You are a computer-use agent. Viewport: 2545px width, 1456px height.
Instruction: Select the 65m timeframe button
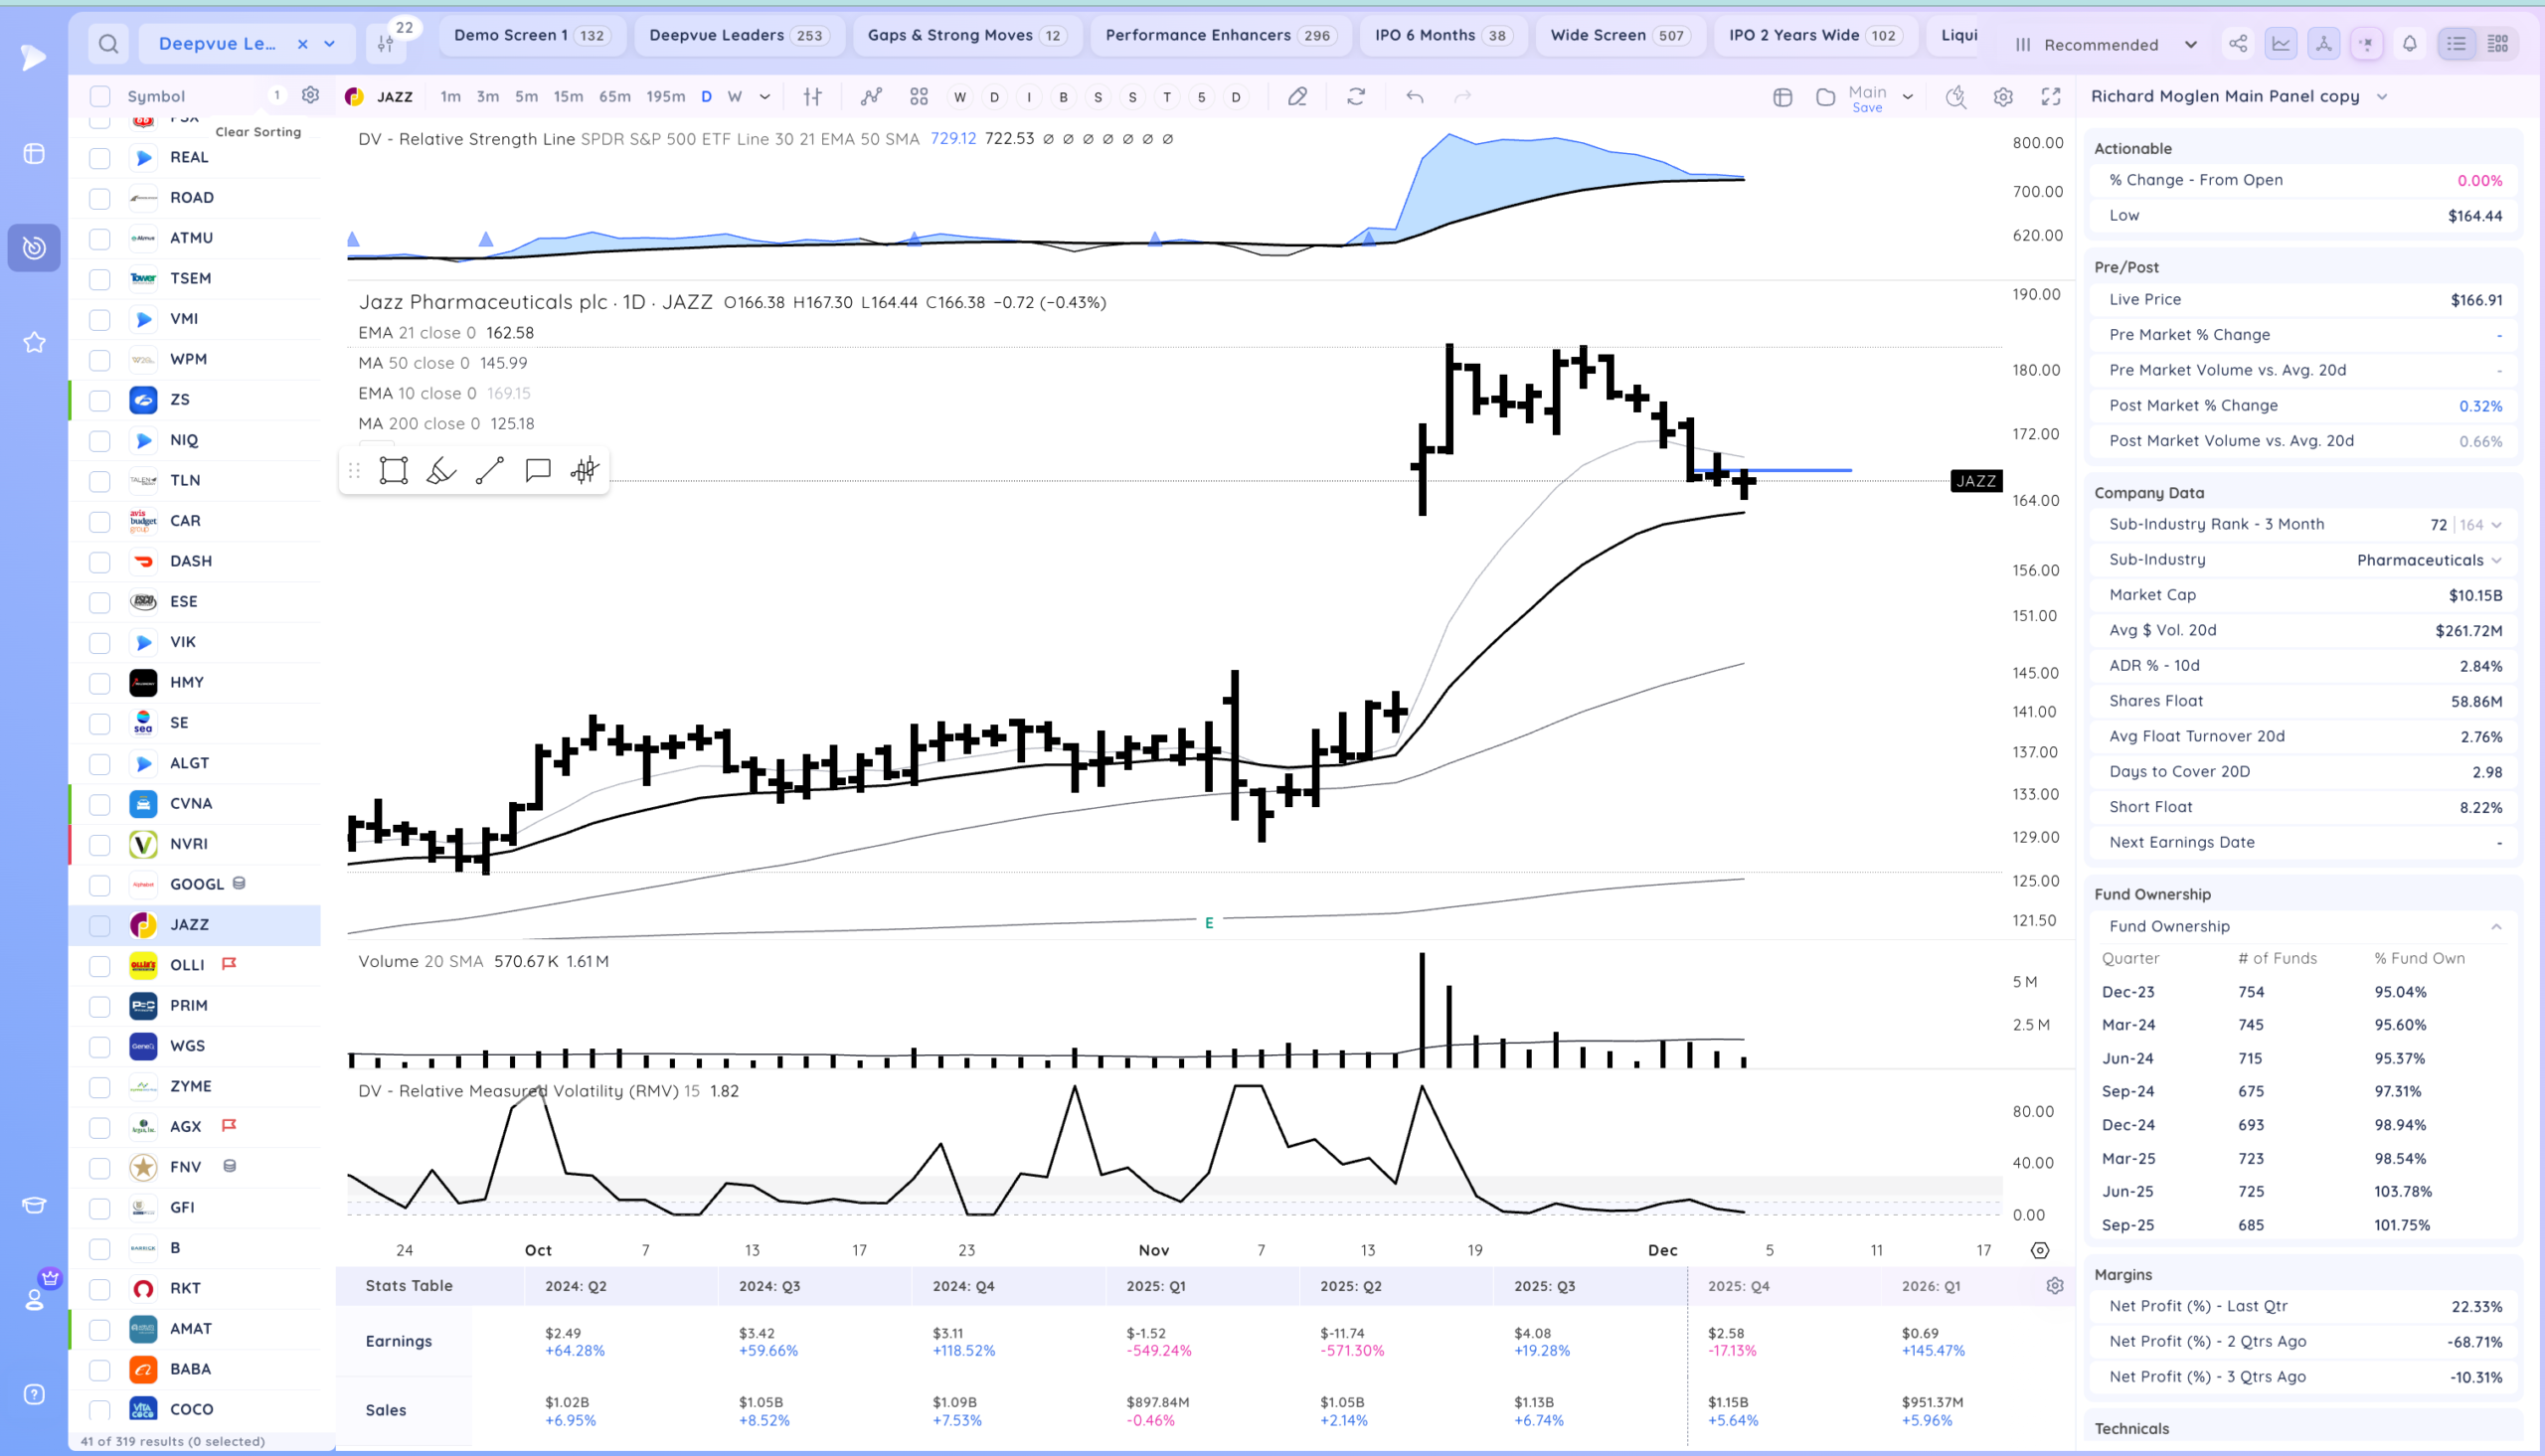point(614,96)
